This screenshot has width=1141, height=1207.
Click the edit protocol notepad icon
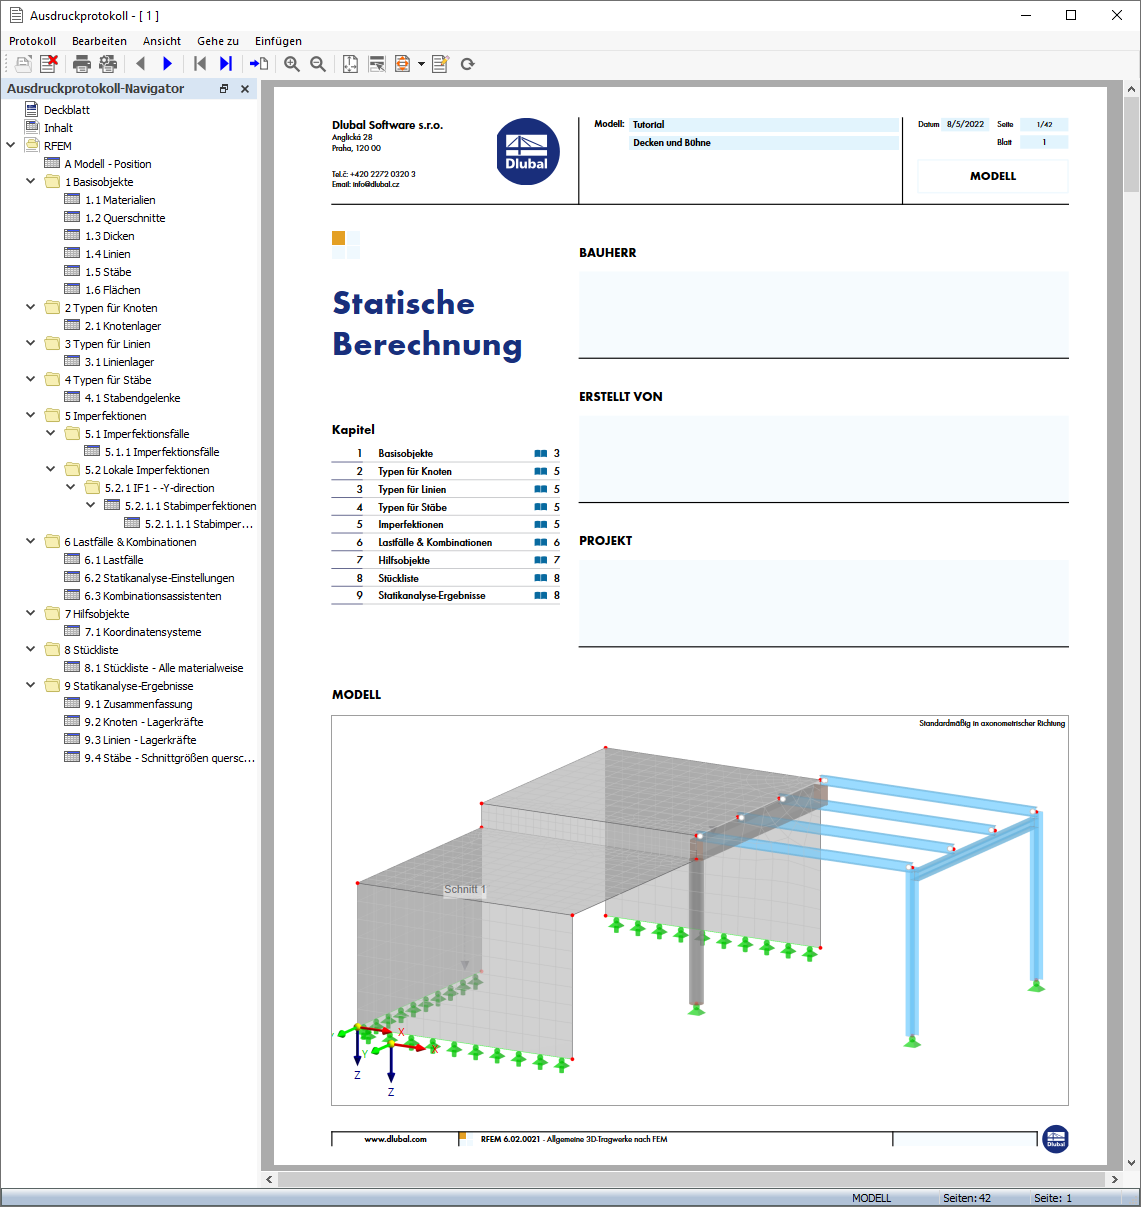(440, 64)
